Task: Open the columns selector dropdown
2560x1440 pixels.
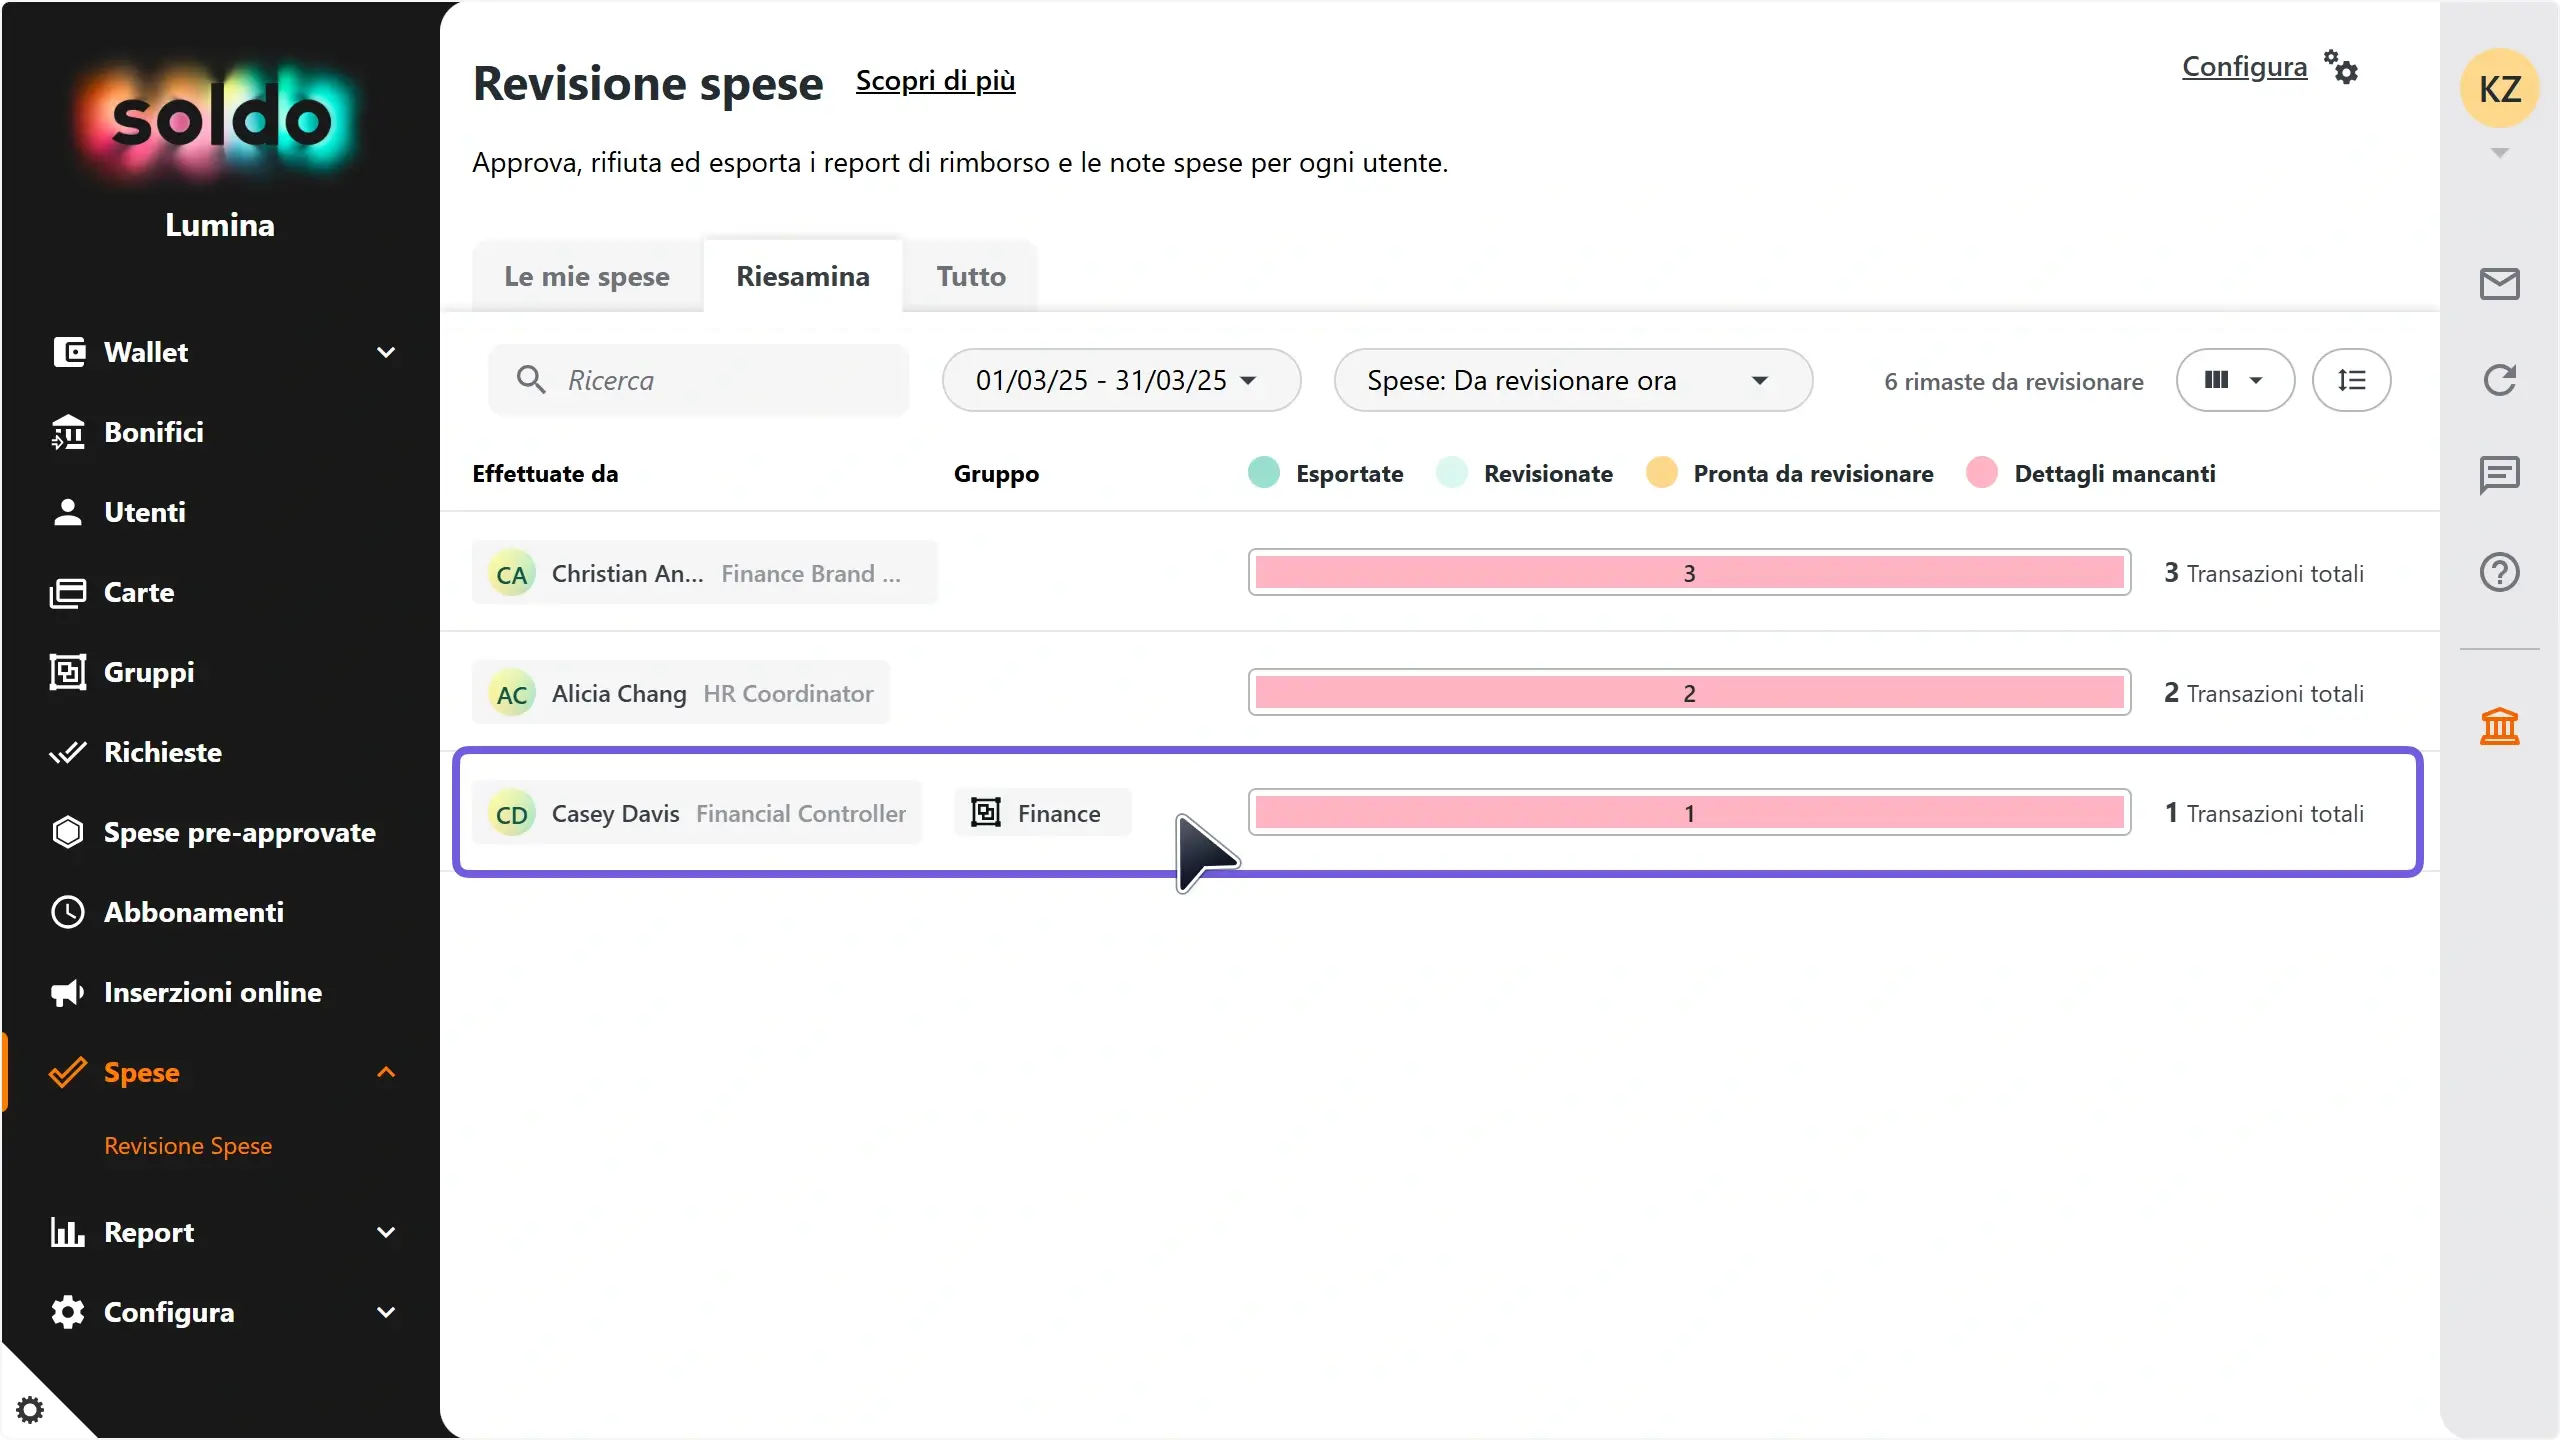Action: point(2235,380)
